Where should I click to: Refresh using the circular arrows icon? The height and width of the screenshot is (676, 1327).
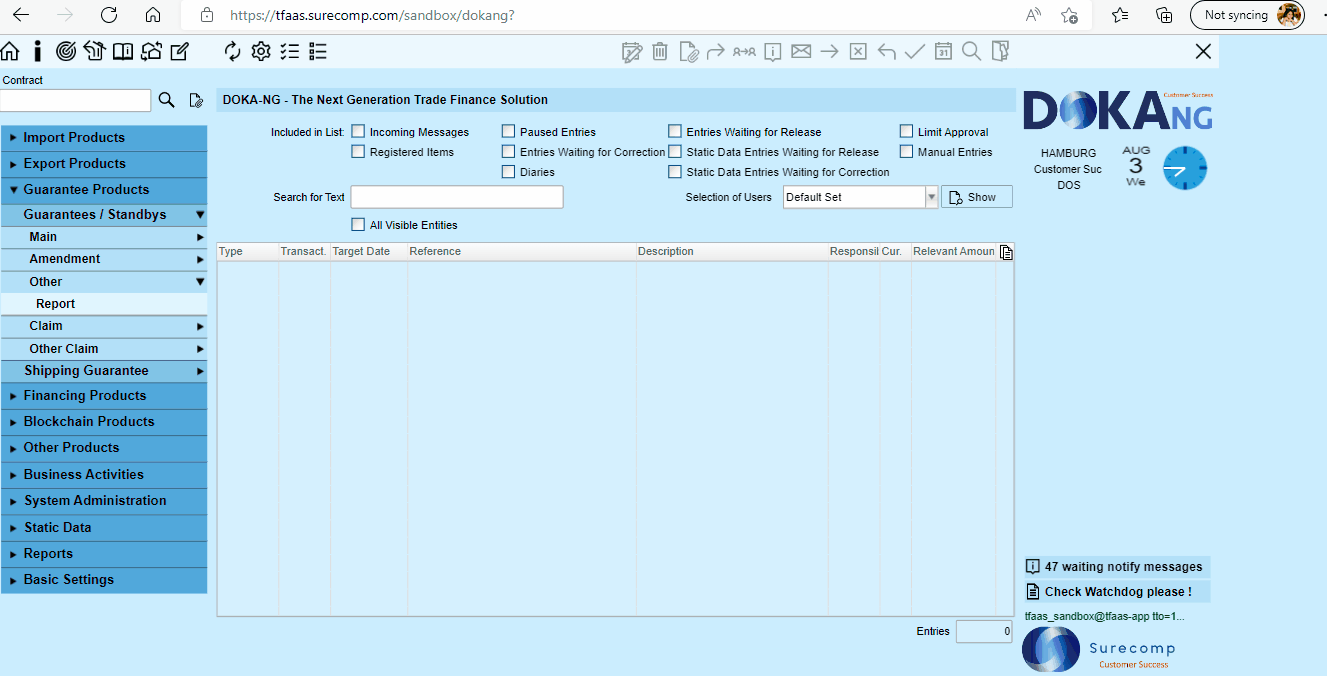(x=233, y=51)
